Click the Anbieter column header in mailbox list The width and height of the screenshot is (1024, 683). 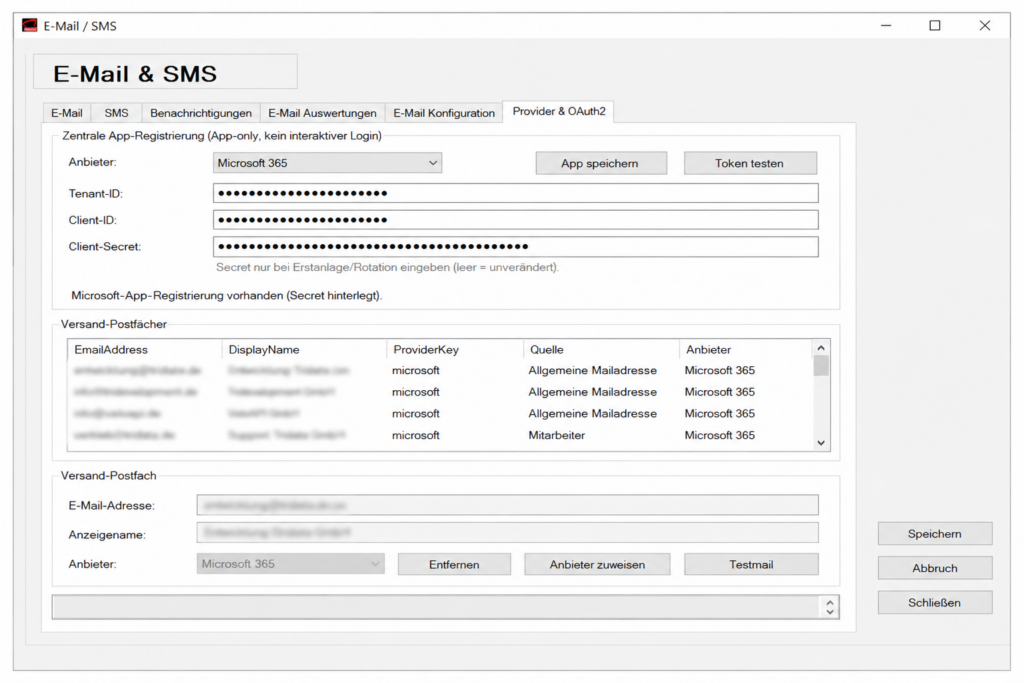(x=745, y=349)
